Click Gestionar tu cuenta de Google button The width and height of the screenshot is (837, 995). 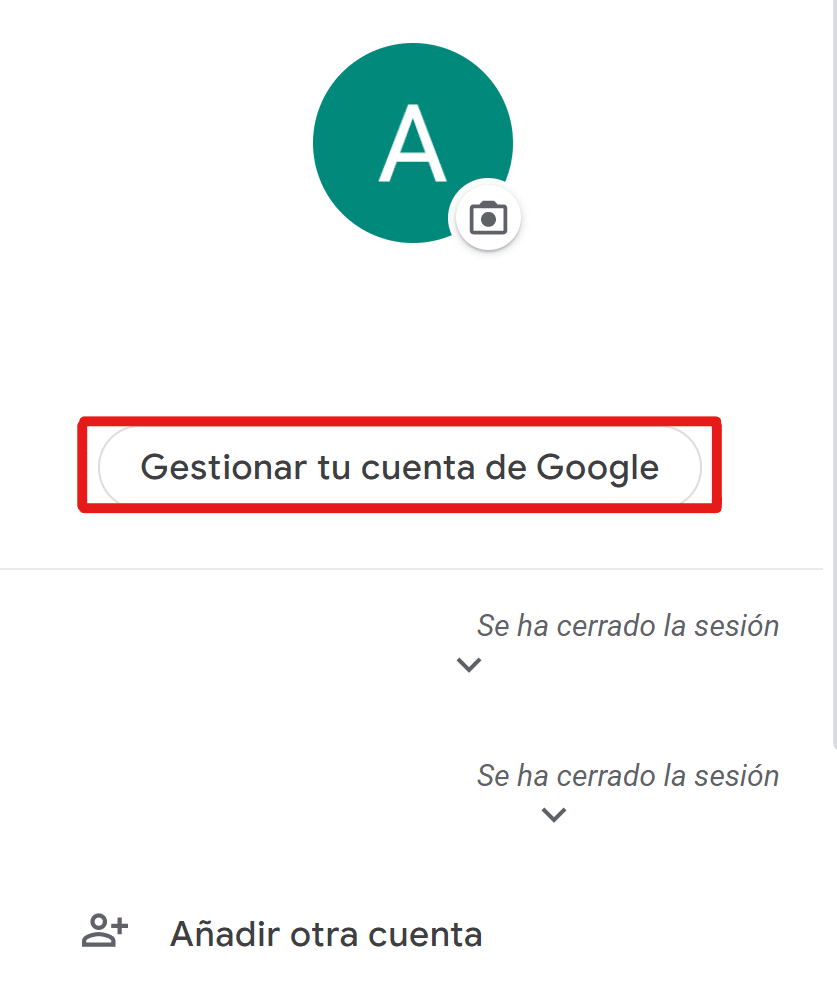click(x=400, y=467)
